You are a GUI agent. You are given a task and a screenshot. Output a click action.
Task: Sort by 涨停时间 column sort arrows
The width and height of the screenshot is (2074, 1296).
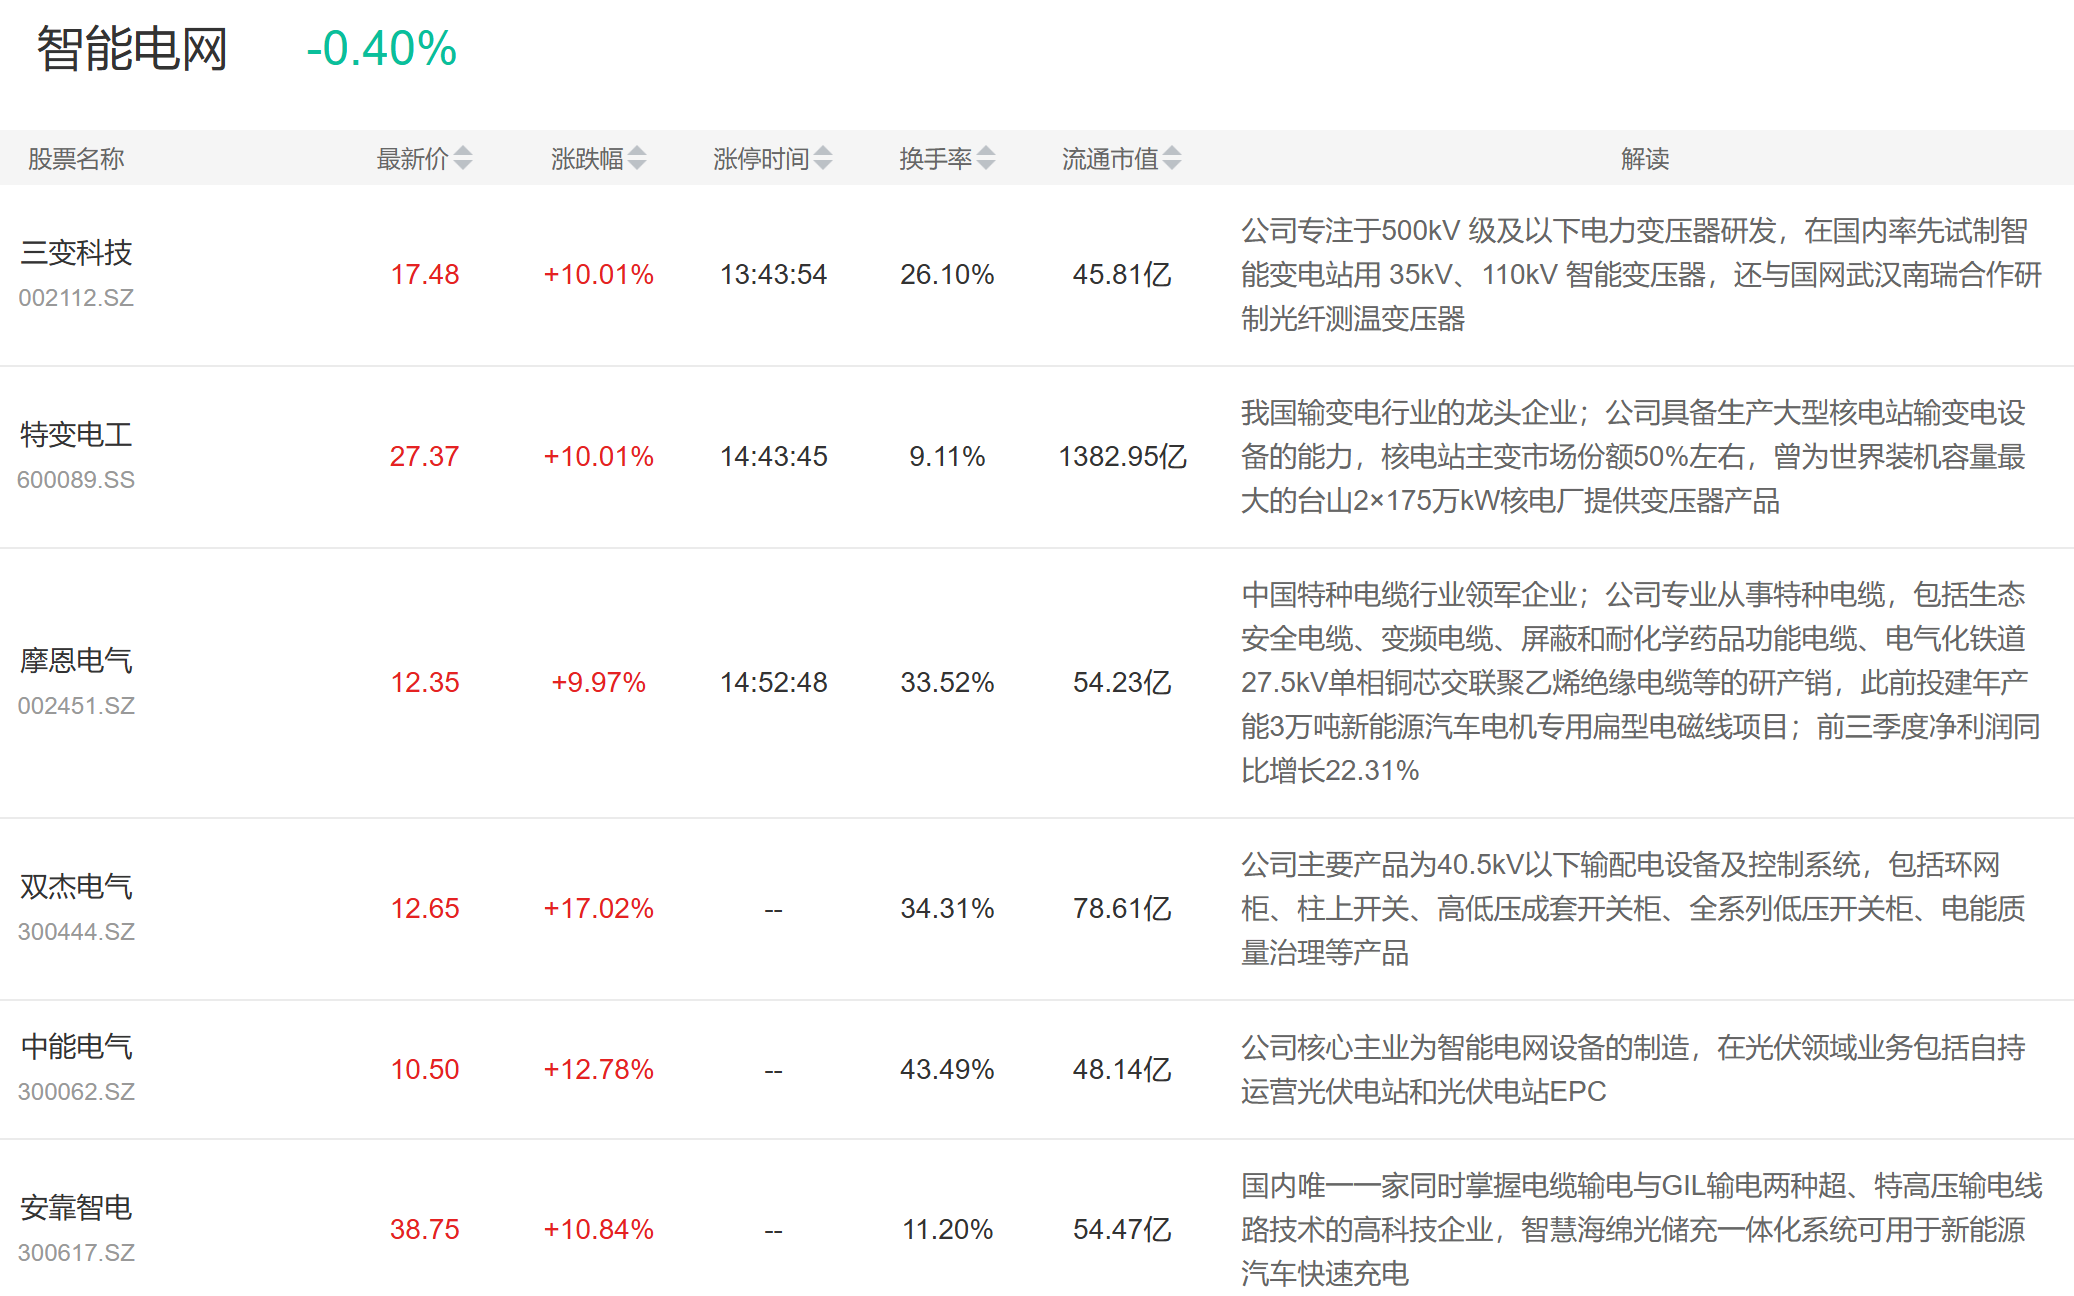(x=823, y=158)
